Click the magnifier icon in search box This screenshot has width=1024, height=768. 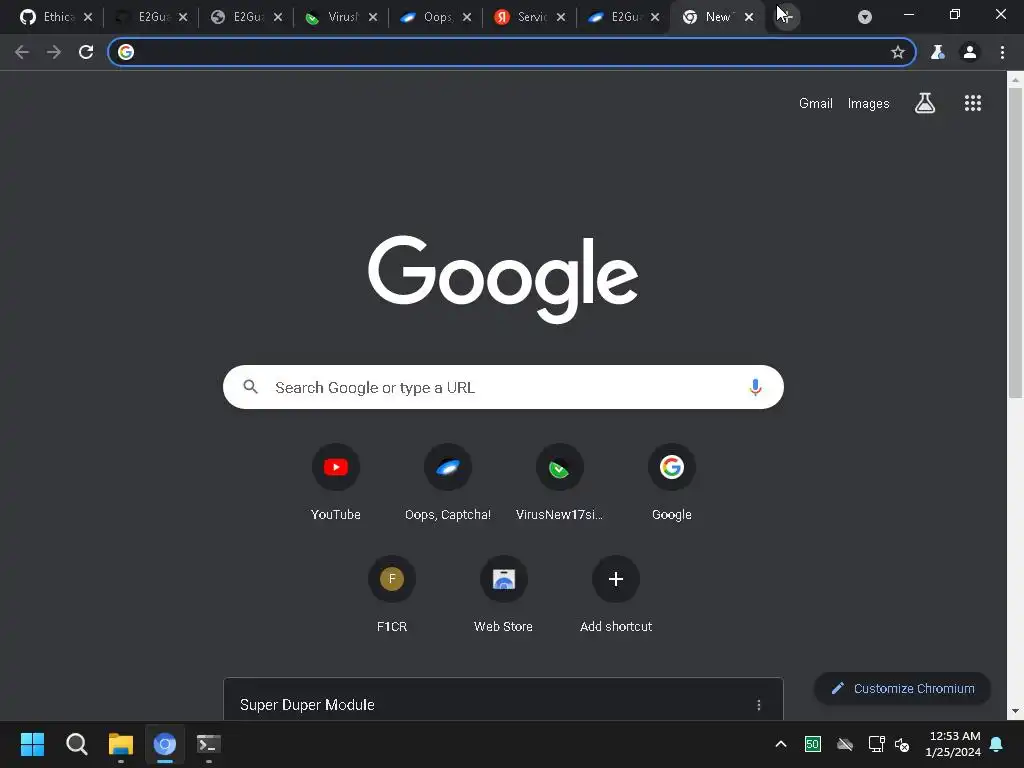(x=250, y=387)
